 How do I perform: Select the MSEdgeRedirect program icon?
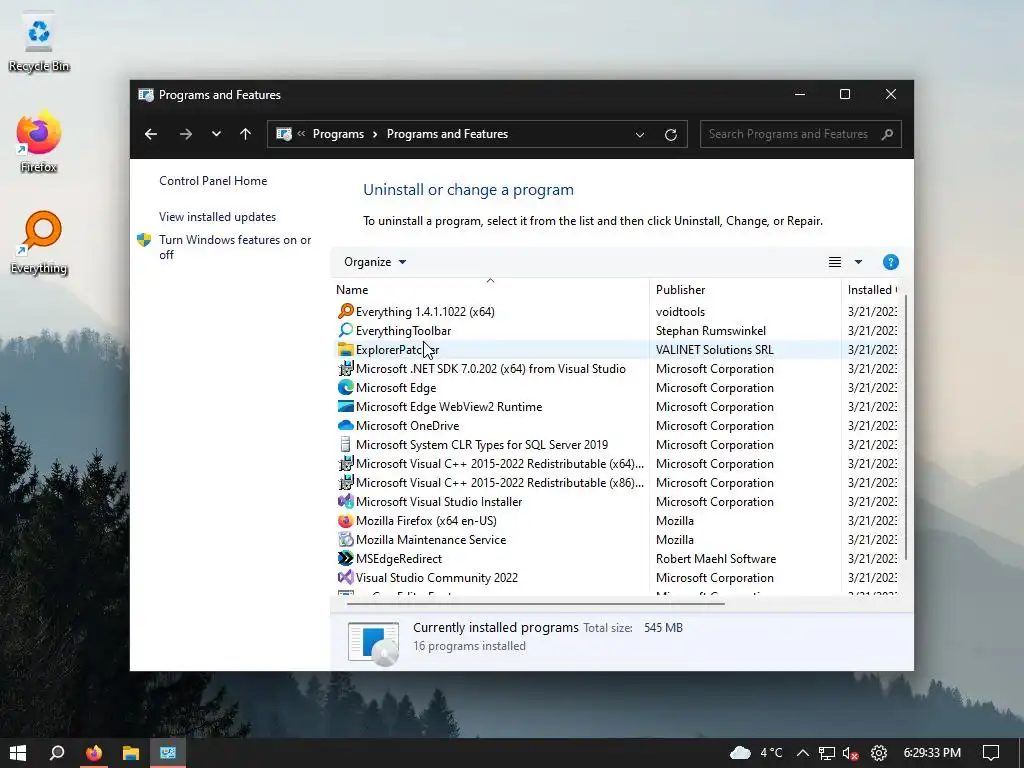pyautogui.click(x=345, y=558)
